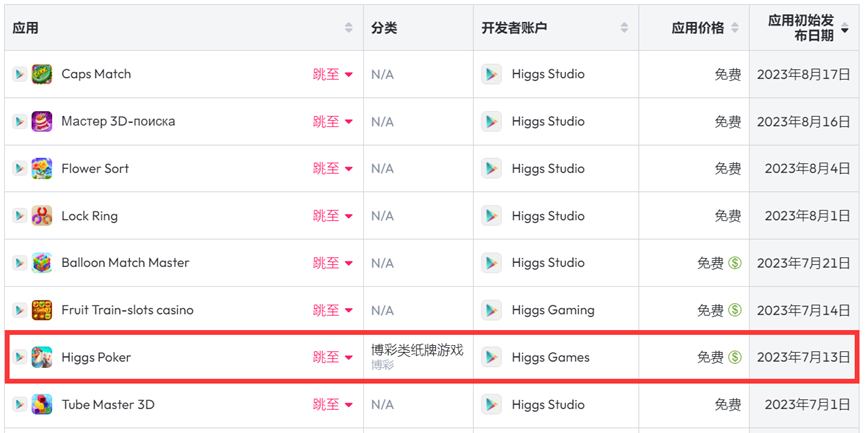Click the date 2023年8月1日
This screenshot has width=865, height=433.
pyautogui.click(x=808, y=216)
